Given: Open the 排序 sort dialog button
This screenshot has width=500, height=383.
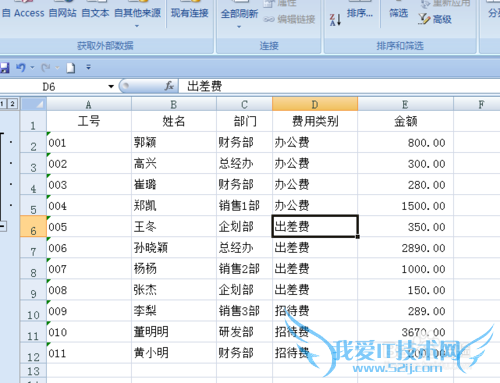Looking at the screenshot, I should 360,13.
